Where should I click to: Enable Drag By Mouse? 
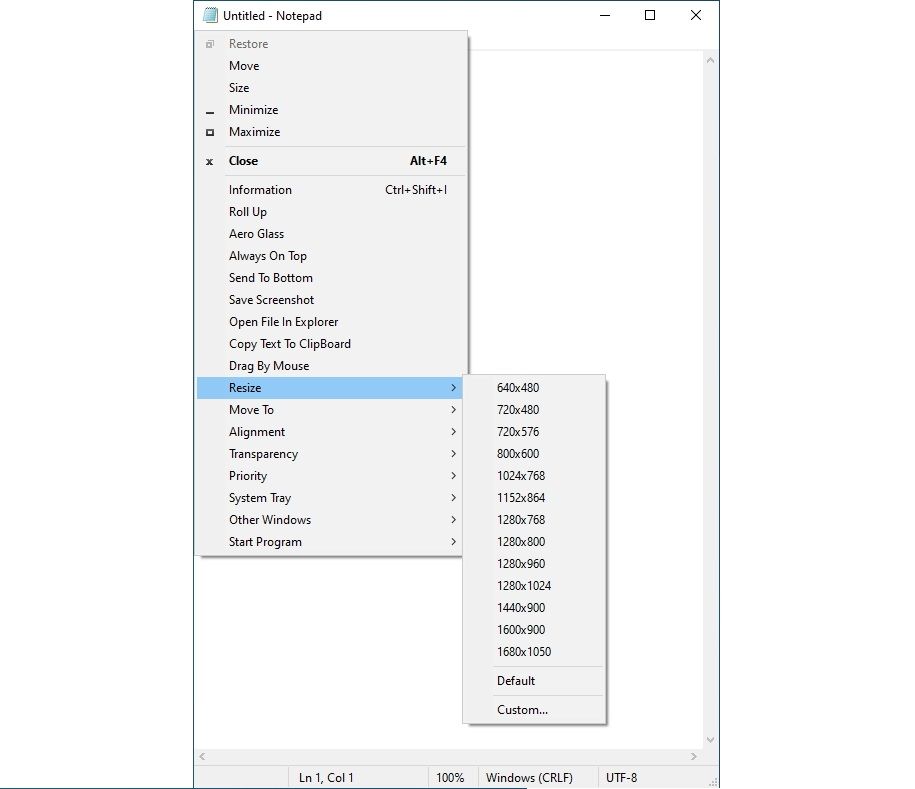(331, 366)
